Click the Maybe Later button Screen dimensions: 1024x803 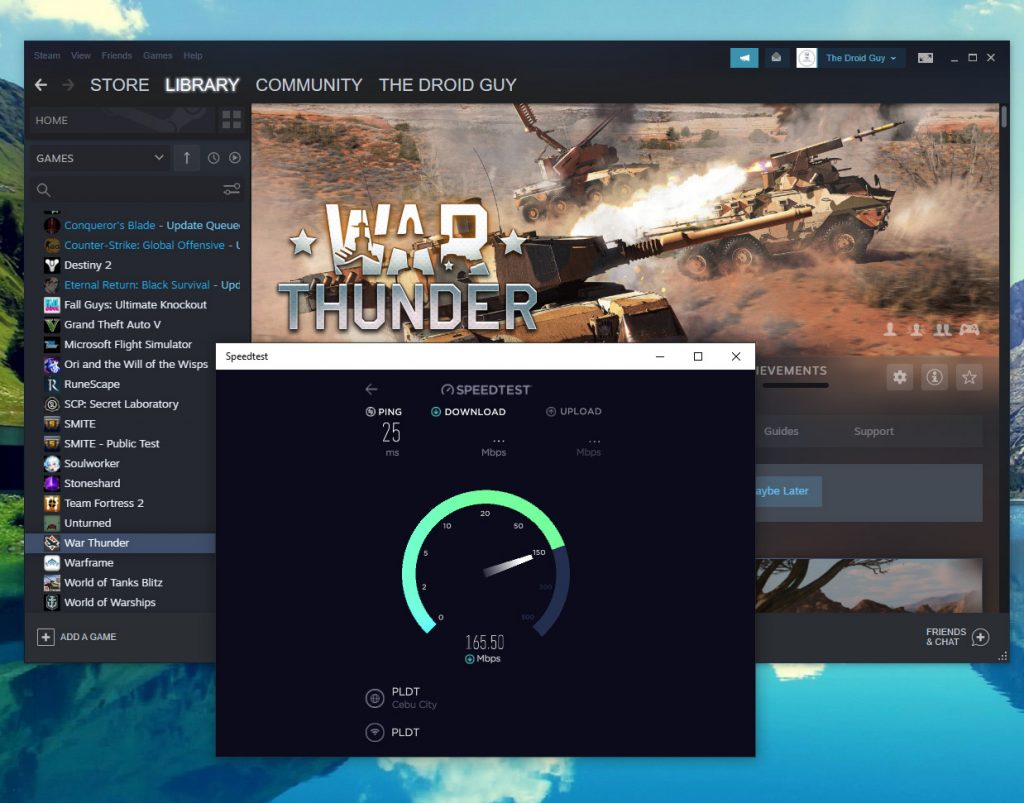789,491
